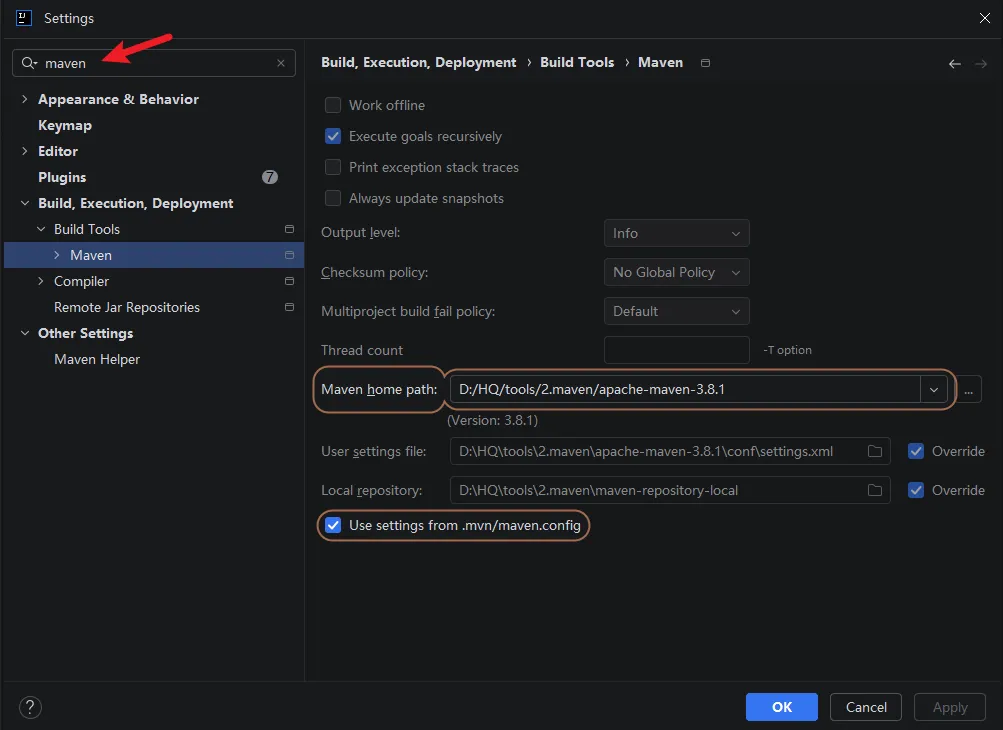The height and width of the screenshot is (730, 1003).
Task: Navigate back with the left arrow icon
Action: click(x=954, y=63)
